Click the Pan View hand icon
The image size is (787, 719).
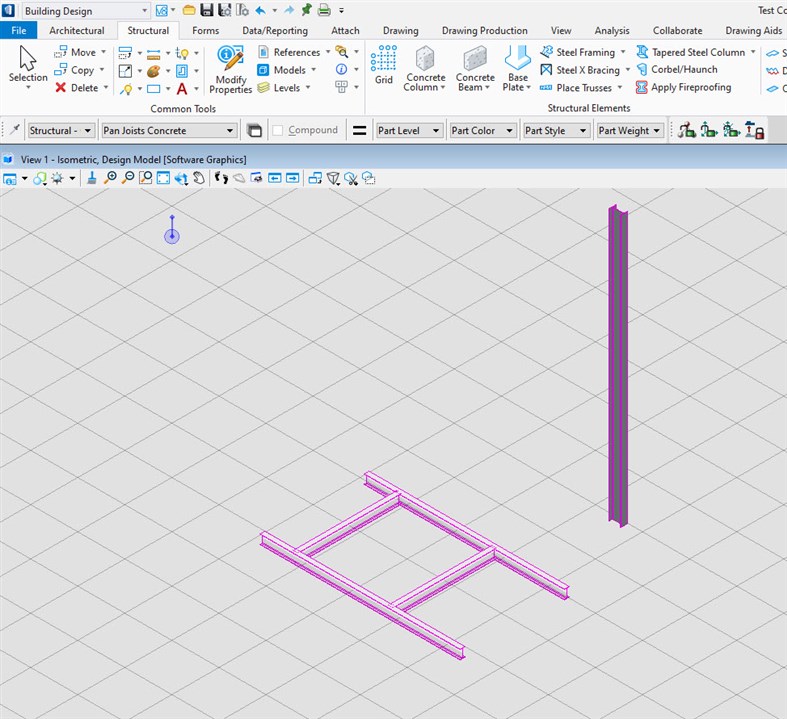click(x=199, y=178)
